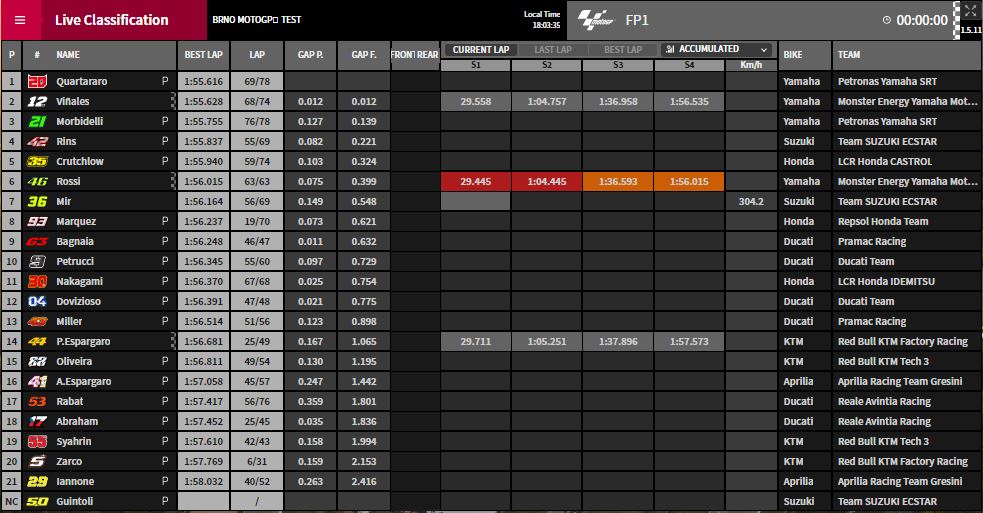Click the FRONT REAR column header
This screenshot has width=983, height=513.
coord(414,55)
